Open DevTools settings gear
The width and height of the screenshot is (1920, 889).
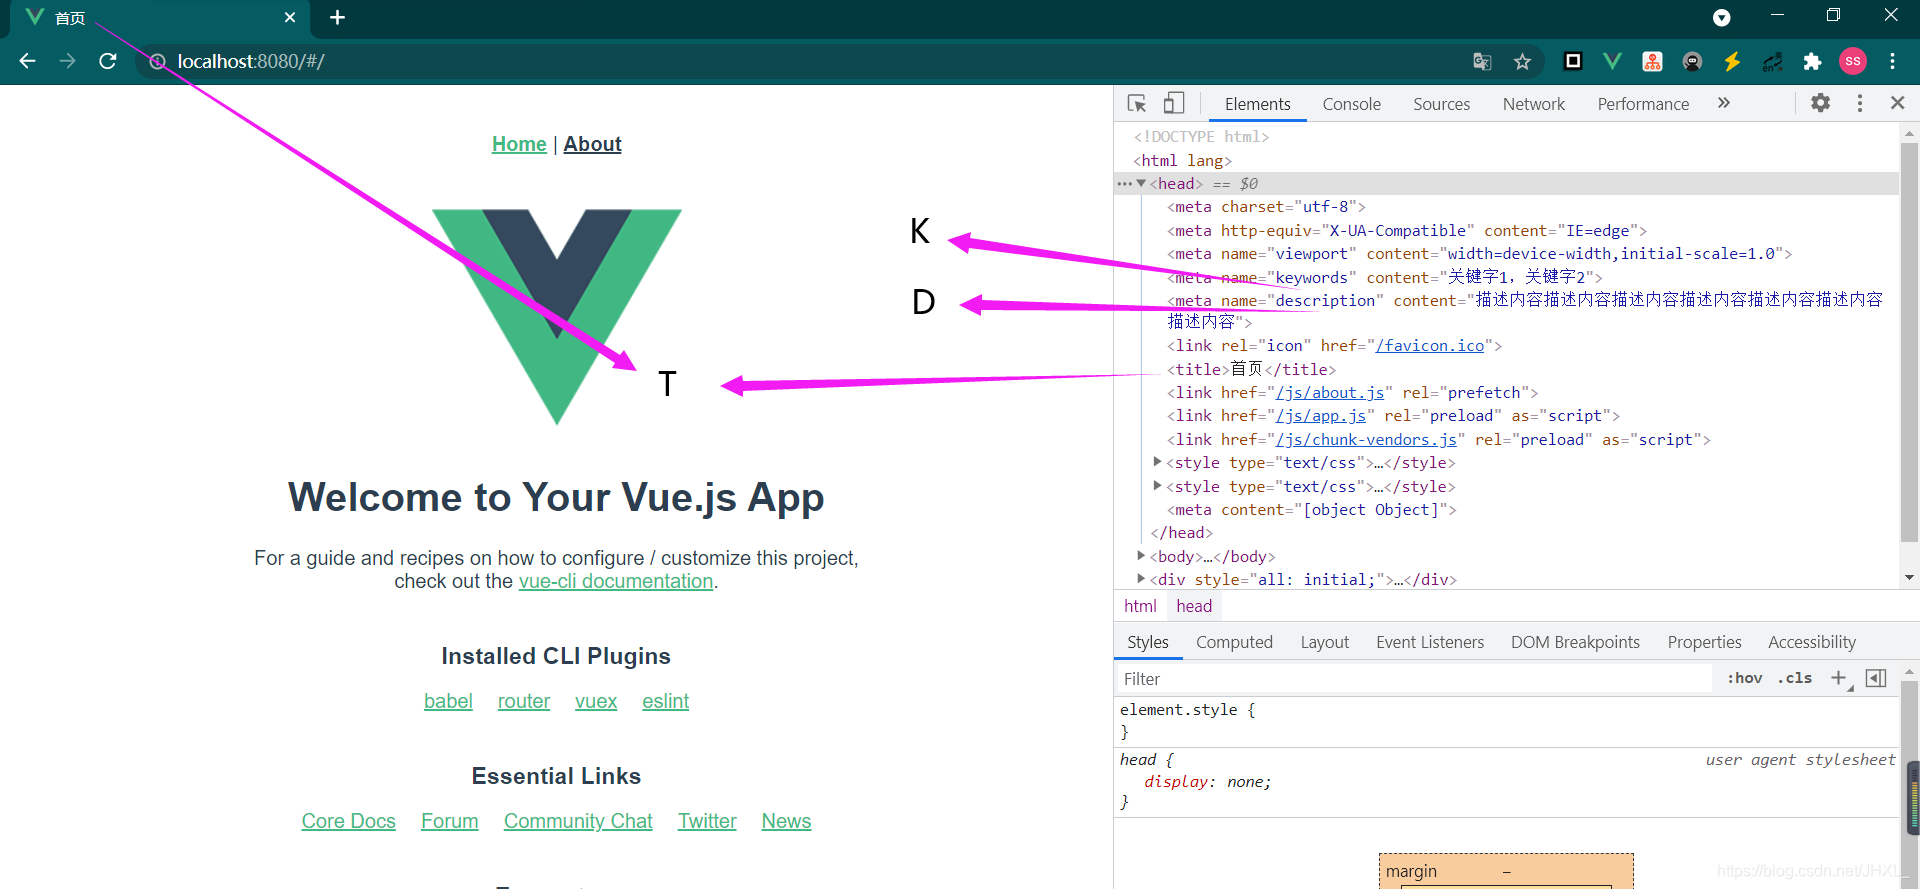(1821, 103)
